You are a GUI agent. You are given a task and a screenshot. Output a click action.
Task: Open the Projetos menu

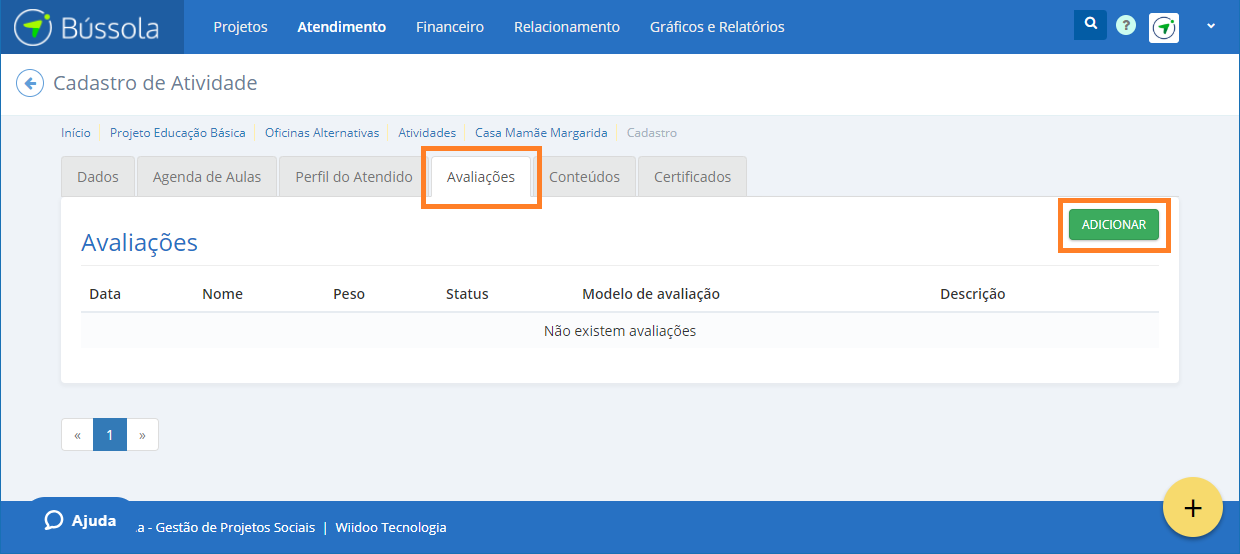tap(240, 27)
